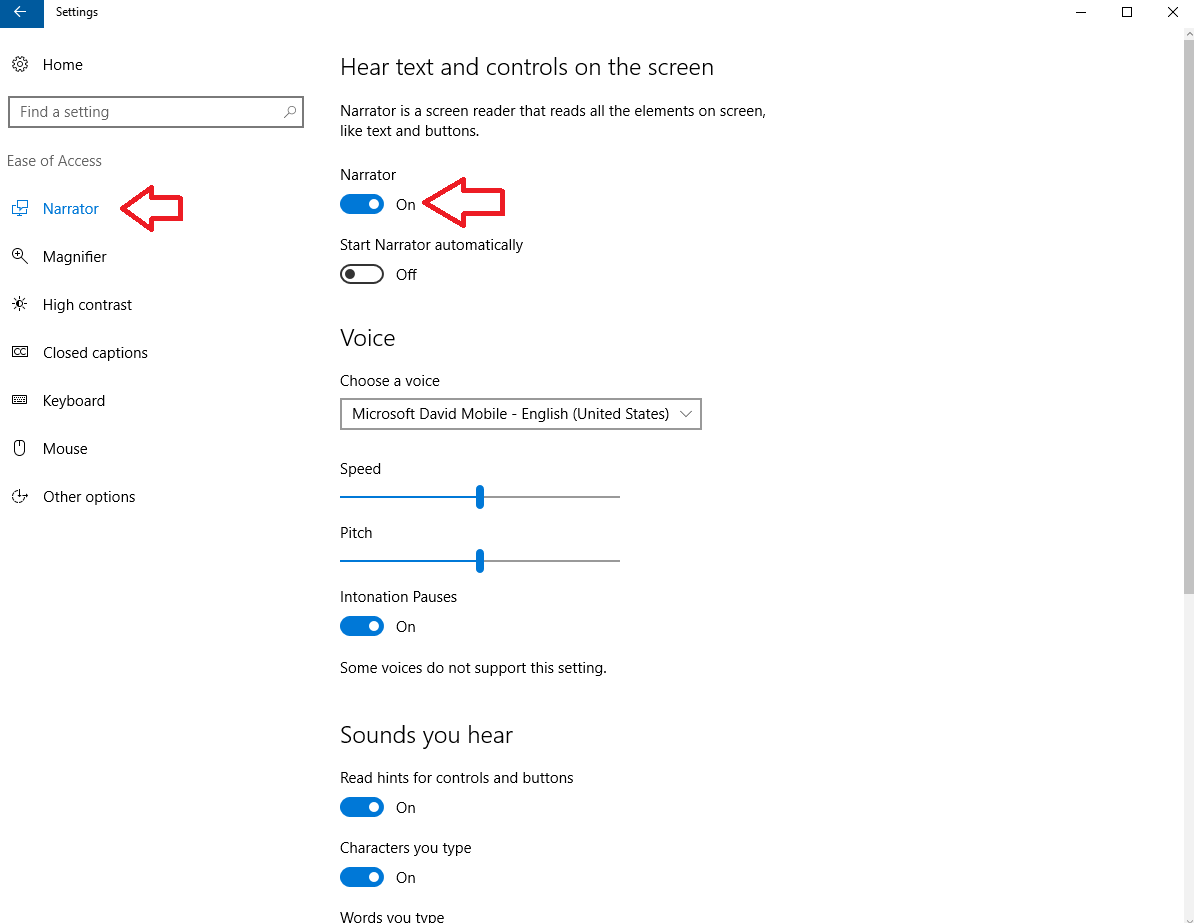Click the High contrast sun icon
The width and height of the screenshot is (1194, 923).
pyautogui.click(x=20, y=305)
